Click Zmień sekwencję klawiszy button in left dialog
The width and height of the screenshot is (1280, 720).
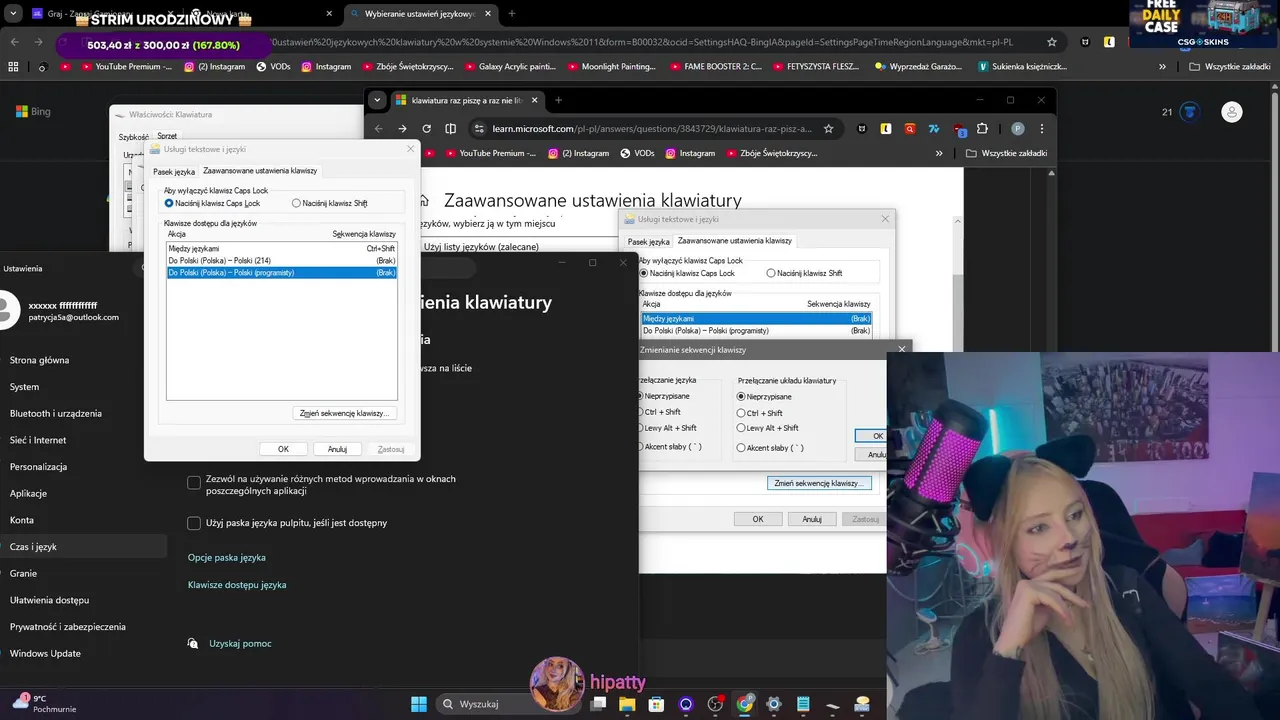pos(345,413)
